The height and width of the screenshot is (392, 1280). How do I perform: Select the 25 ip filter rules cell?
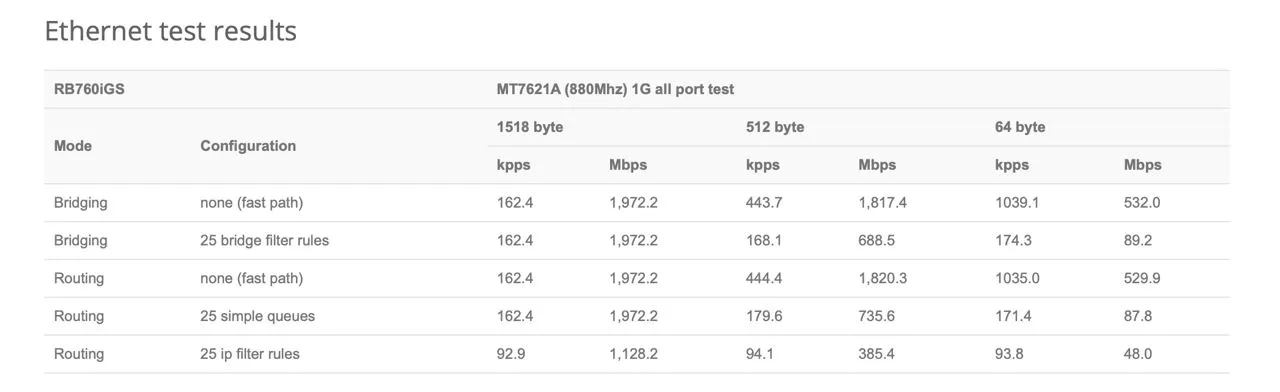click(250, 354)
